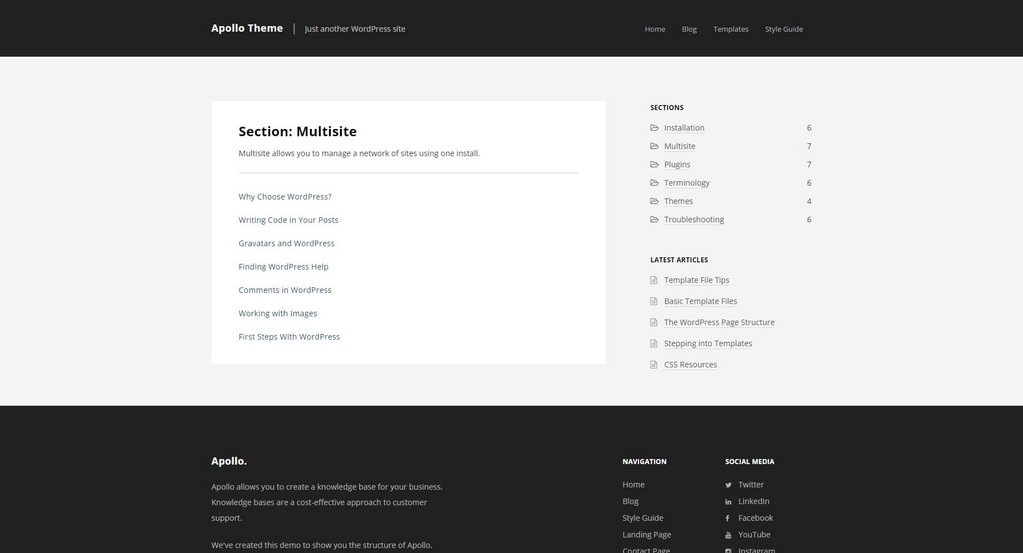Click Landing Page in footer navigation
This screenshot has height=553, width=1023.
pyautogui.click(x=647, y=535)
